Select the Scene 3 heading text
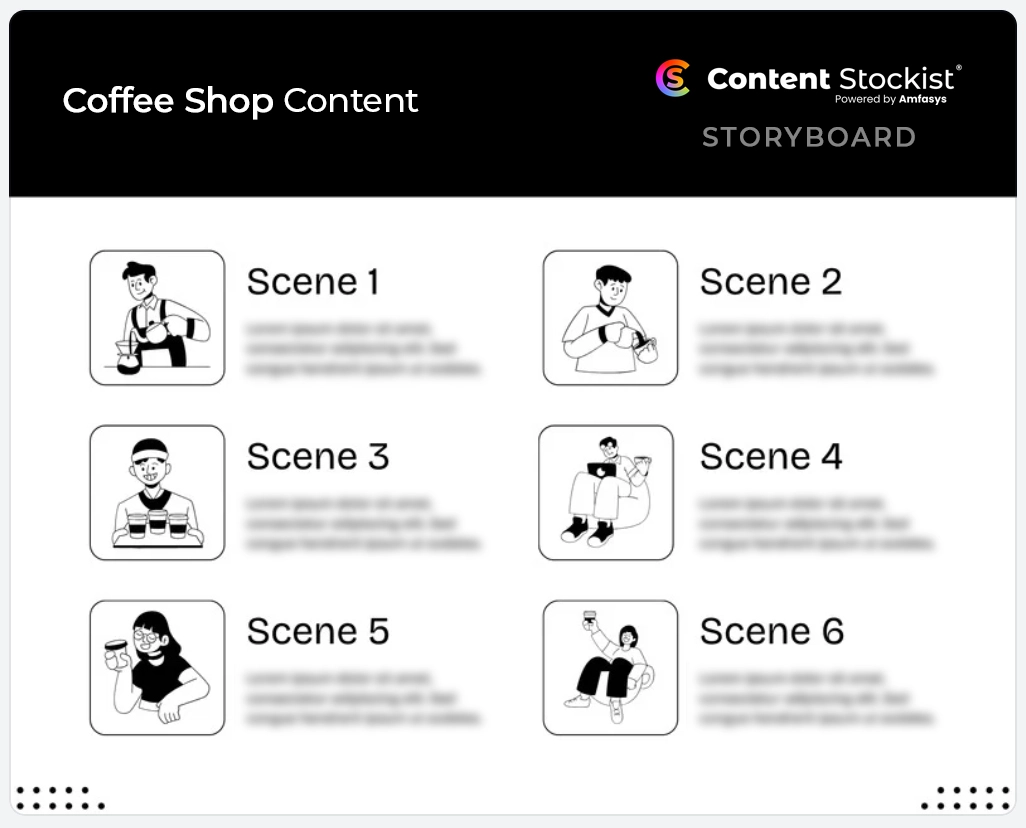This screenshot has height=828, width=1026. click(318, 456)
